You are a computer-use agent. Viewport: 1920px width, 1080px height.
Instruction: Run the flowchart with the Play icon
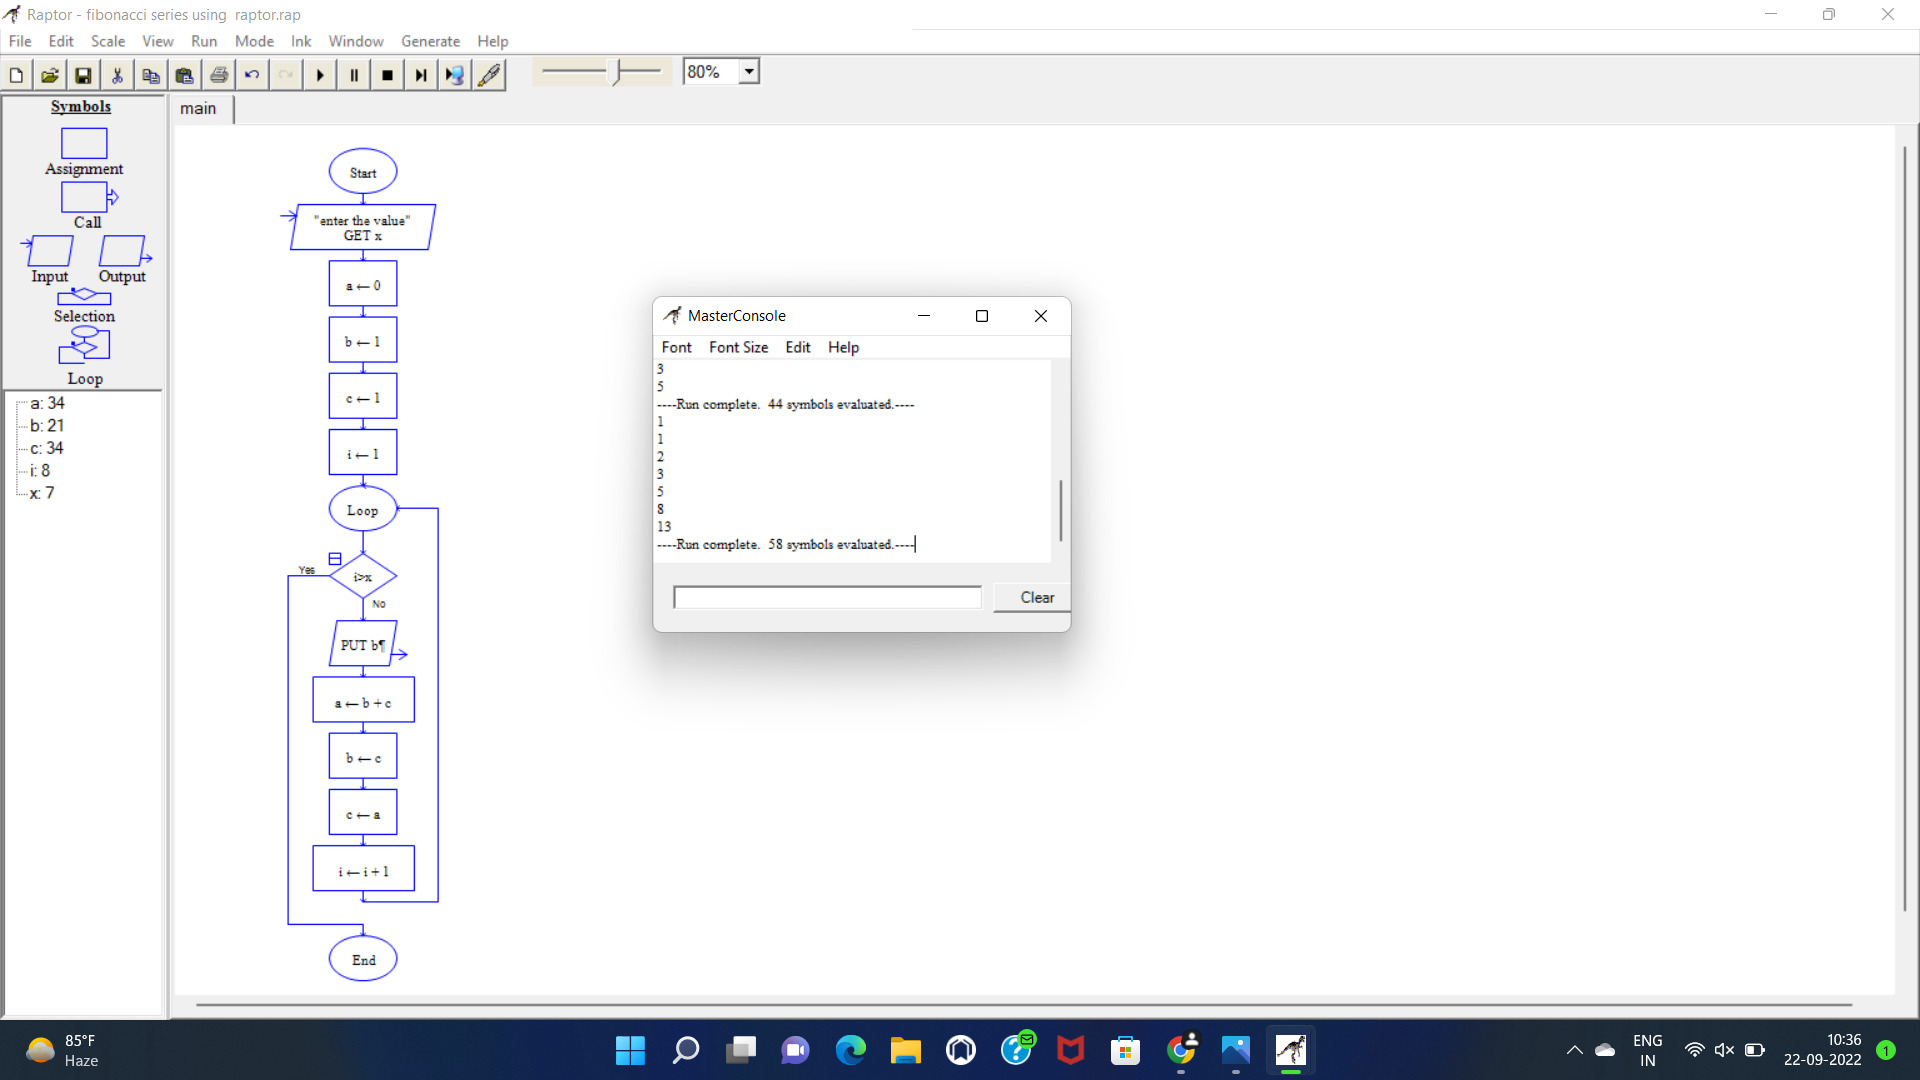tap(319, 74)
